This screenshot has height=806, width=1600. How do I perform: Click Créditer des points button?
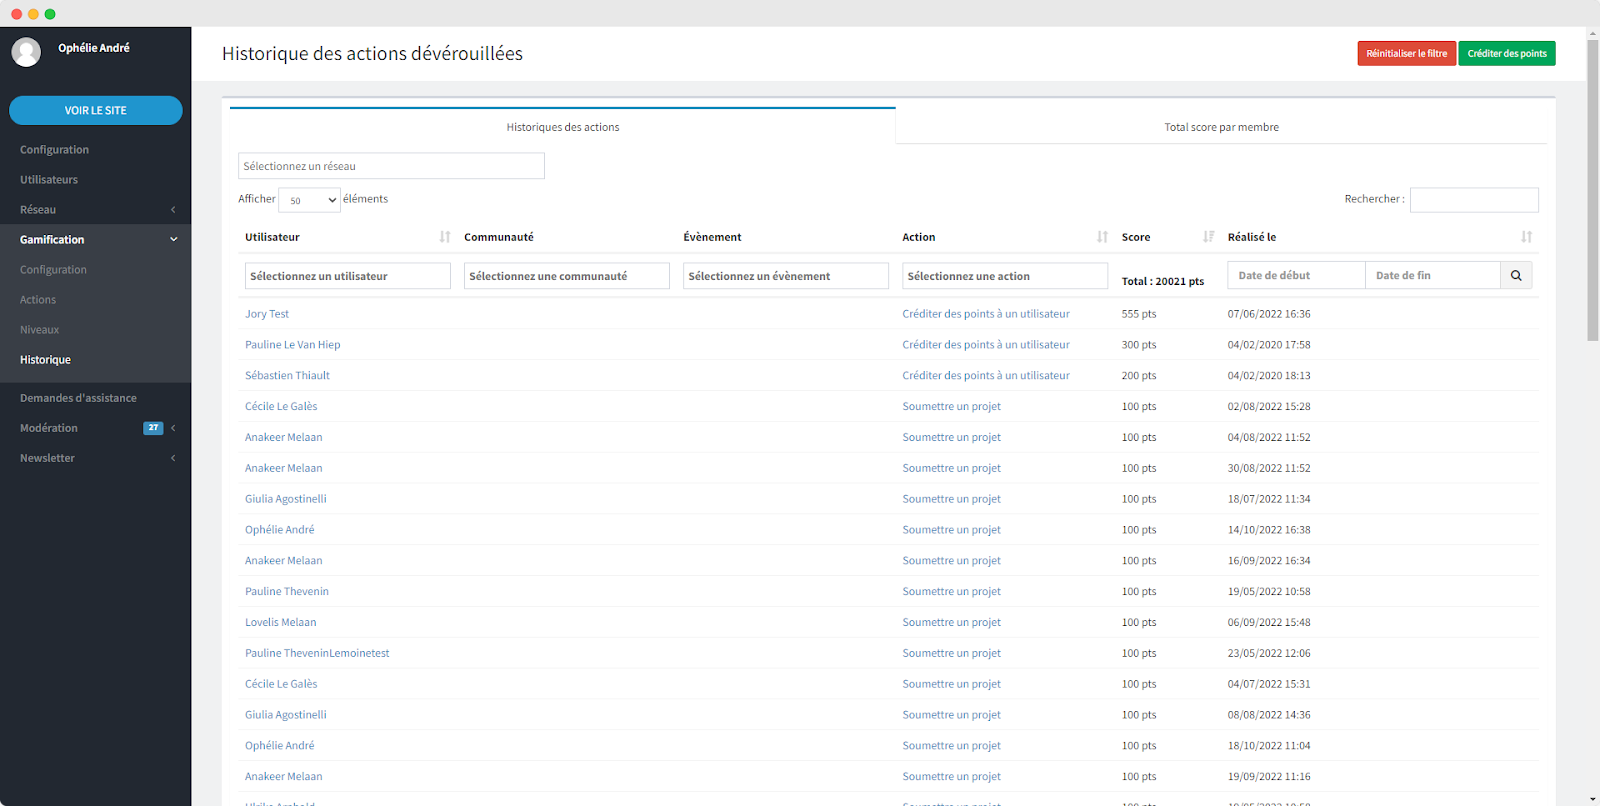point(1507,53)
